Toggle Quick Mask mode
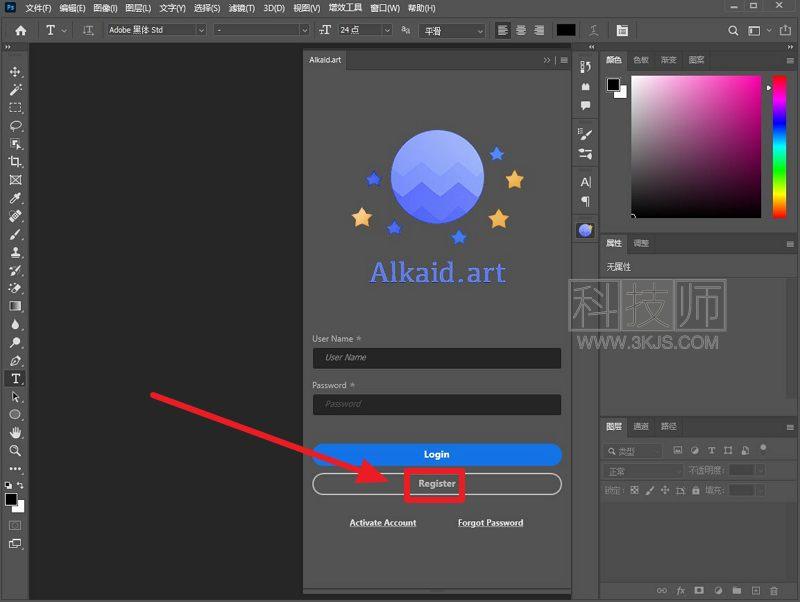This screenshot has height=602, width=800. tap(15, 525)
